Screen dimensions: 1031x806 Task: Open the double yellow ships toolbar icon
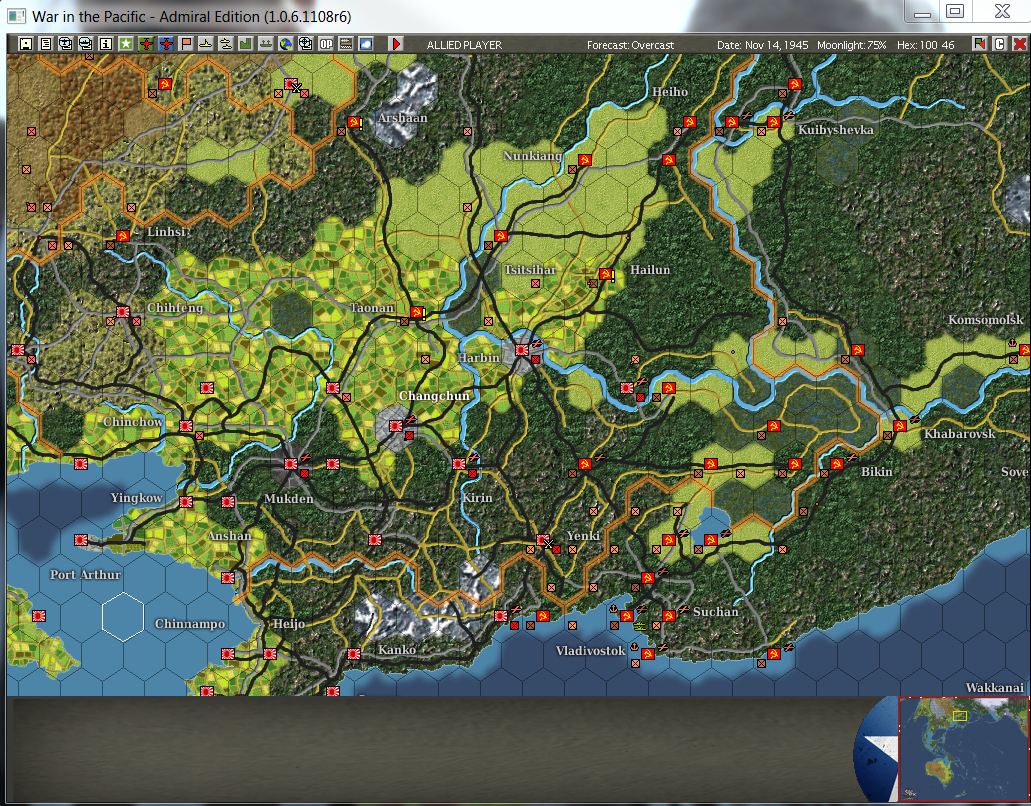[226, 44]
